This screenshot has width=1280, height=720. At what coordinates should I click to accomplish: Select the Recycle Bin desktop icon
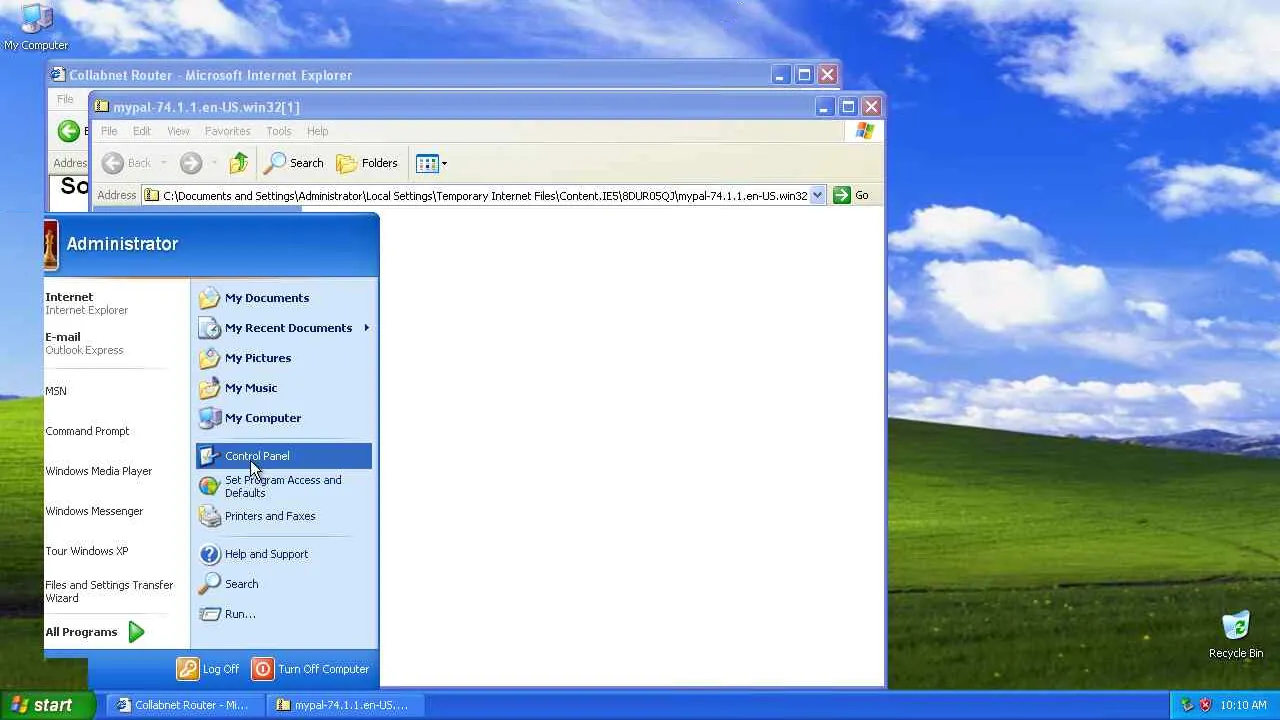click(1236, 635)
